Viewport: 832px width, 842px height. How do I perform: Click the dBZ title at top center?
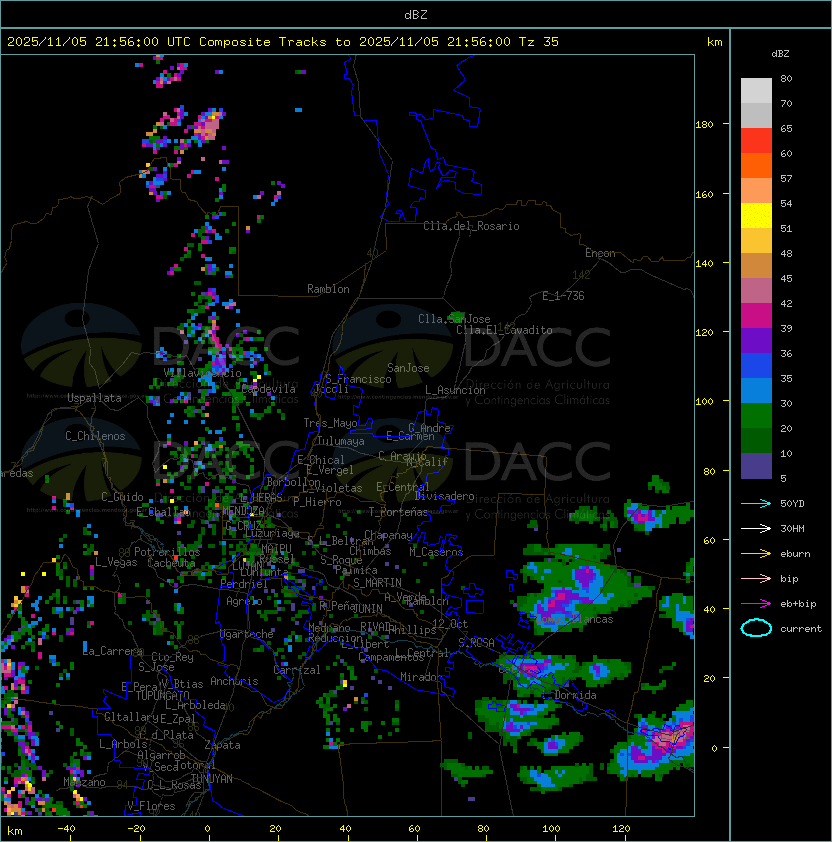pyautogui.click(x=416, y=14)
